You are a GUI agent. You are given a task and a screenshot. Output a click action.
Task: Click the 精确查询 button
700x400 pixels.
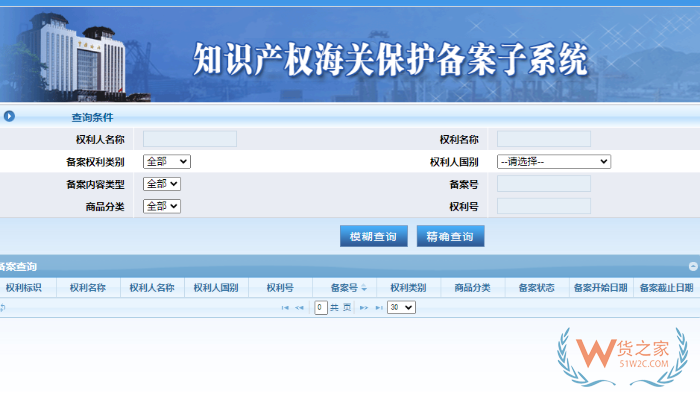pyautogui.click(x=450, y=236)
